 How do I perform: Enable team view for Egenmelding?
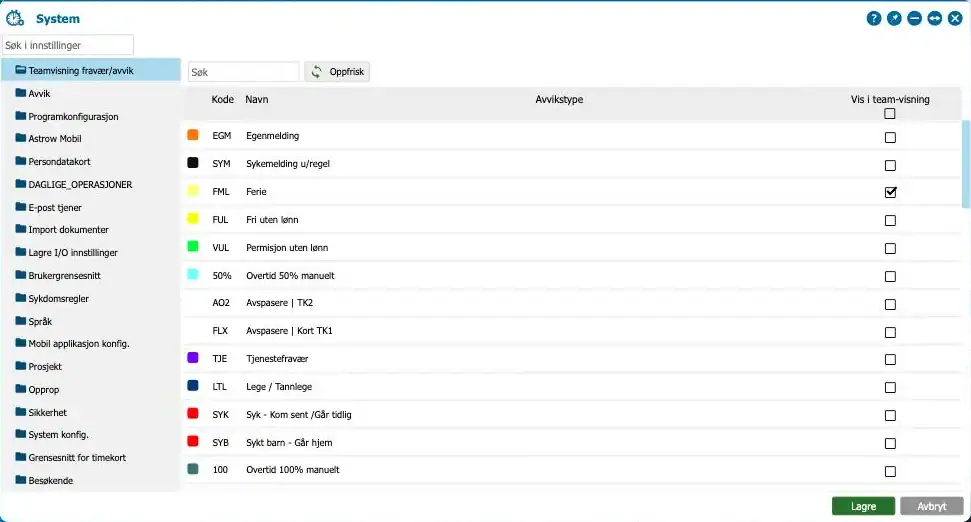pyautogui.click(x=890, y=137)
